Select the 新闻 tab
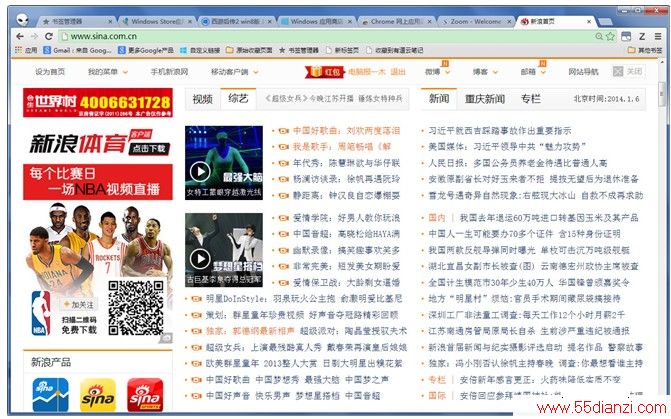Viewport: 671px width, 419px height. [x=439, y=99]
